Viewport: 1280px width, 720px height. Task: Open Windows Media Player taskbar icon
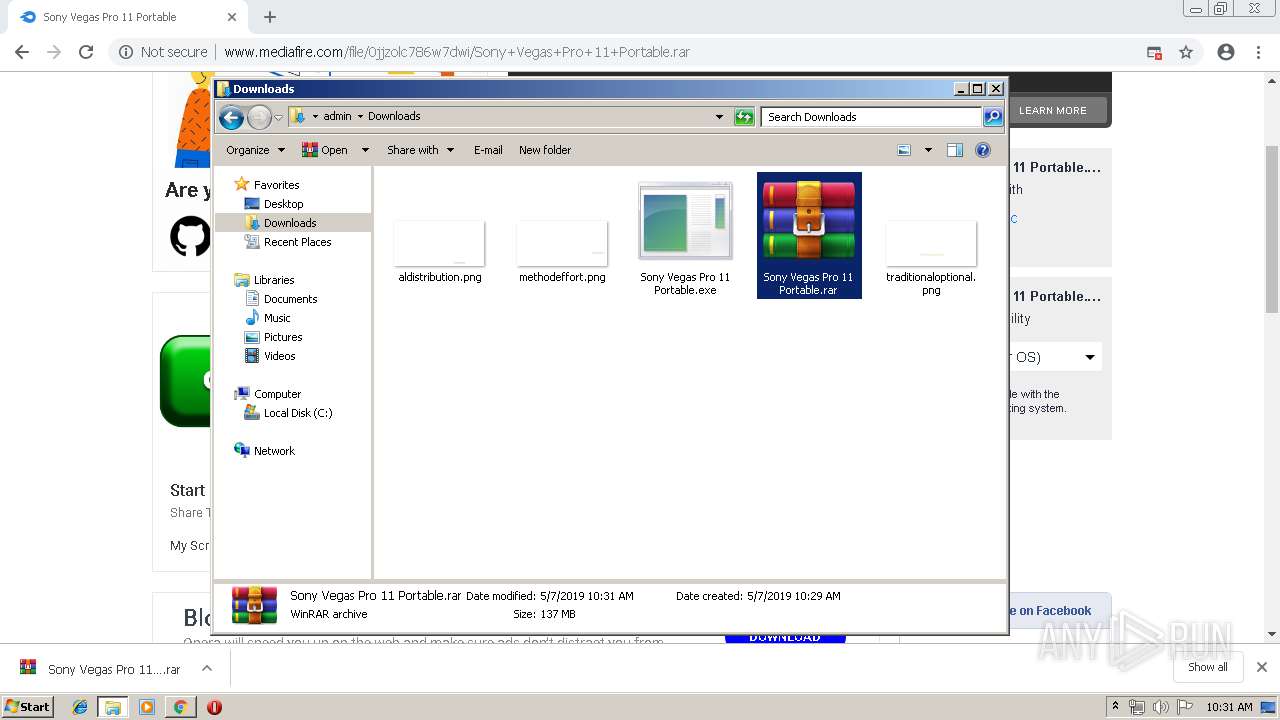(147, 707)
